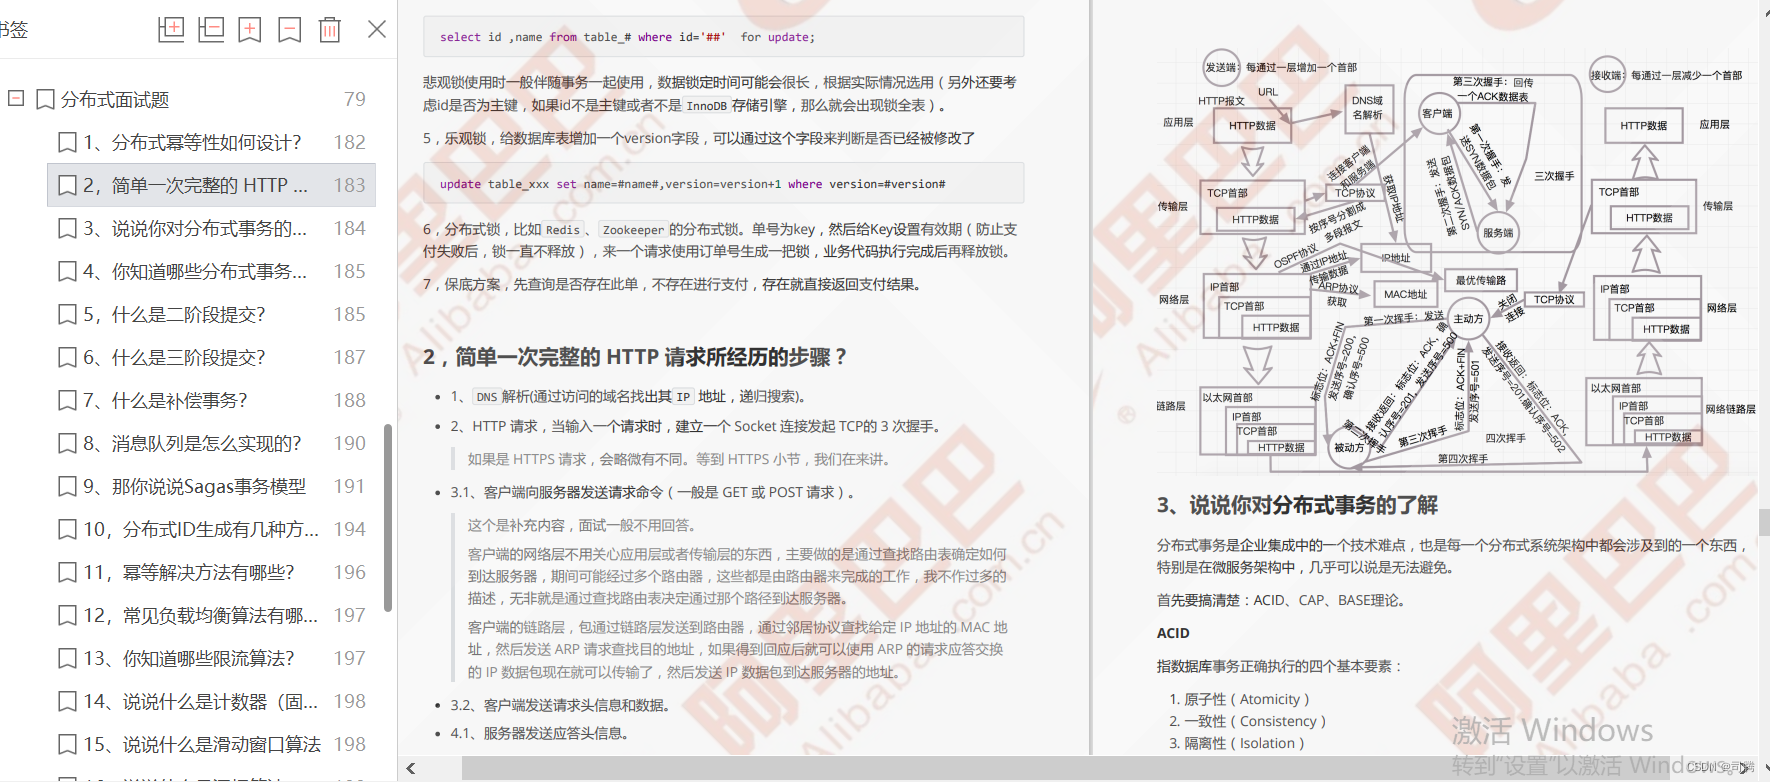Image resolution: width=1770 pixels, height=782 pixels.
Task: Jump to bookmark 14、说说什么是计数器
Action: (201, 701)
